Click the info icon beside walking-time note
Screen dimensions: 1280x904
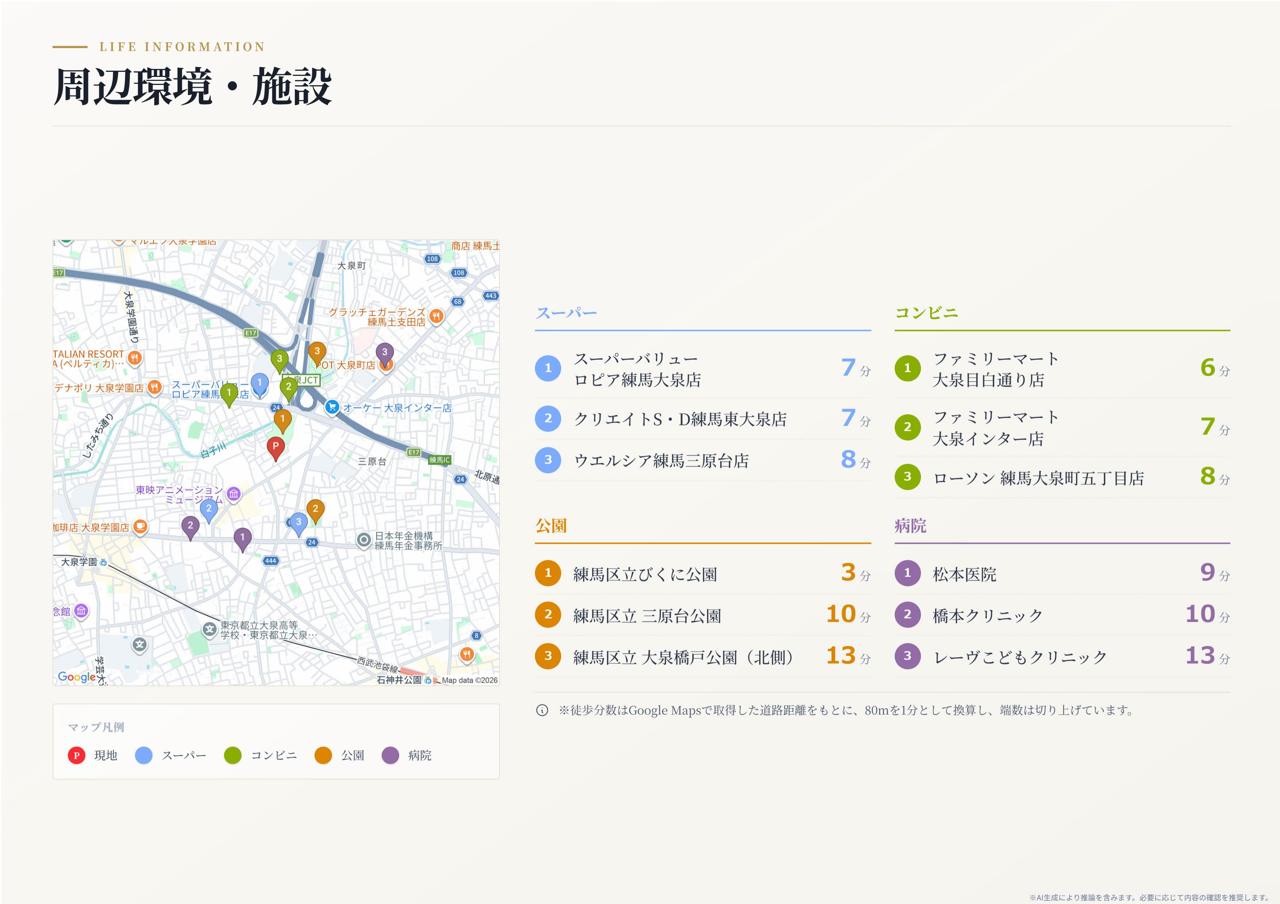[542, 710]
